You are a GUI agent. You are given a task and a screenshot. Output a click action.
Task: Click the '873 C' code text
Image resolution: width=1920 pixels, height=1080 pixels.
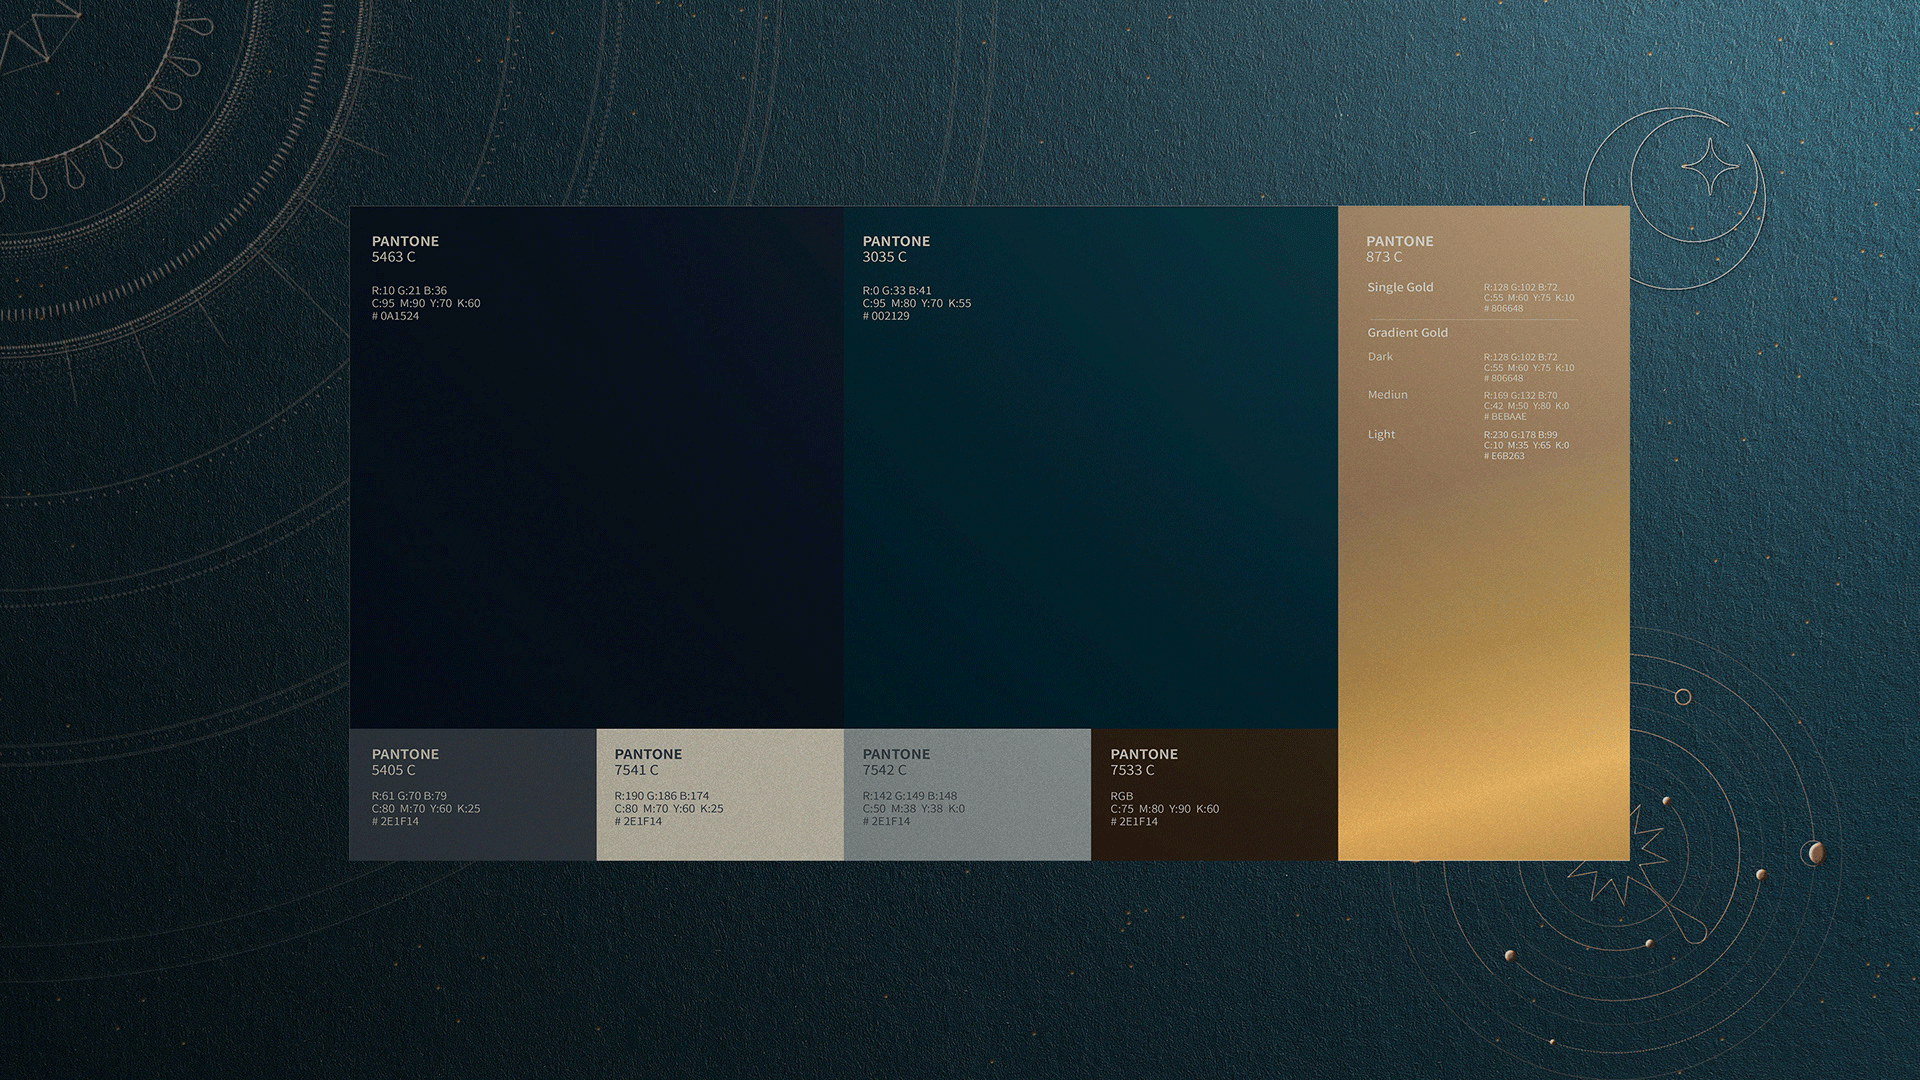tap(1384, 257)
